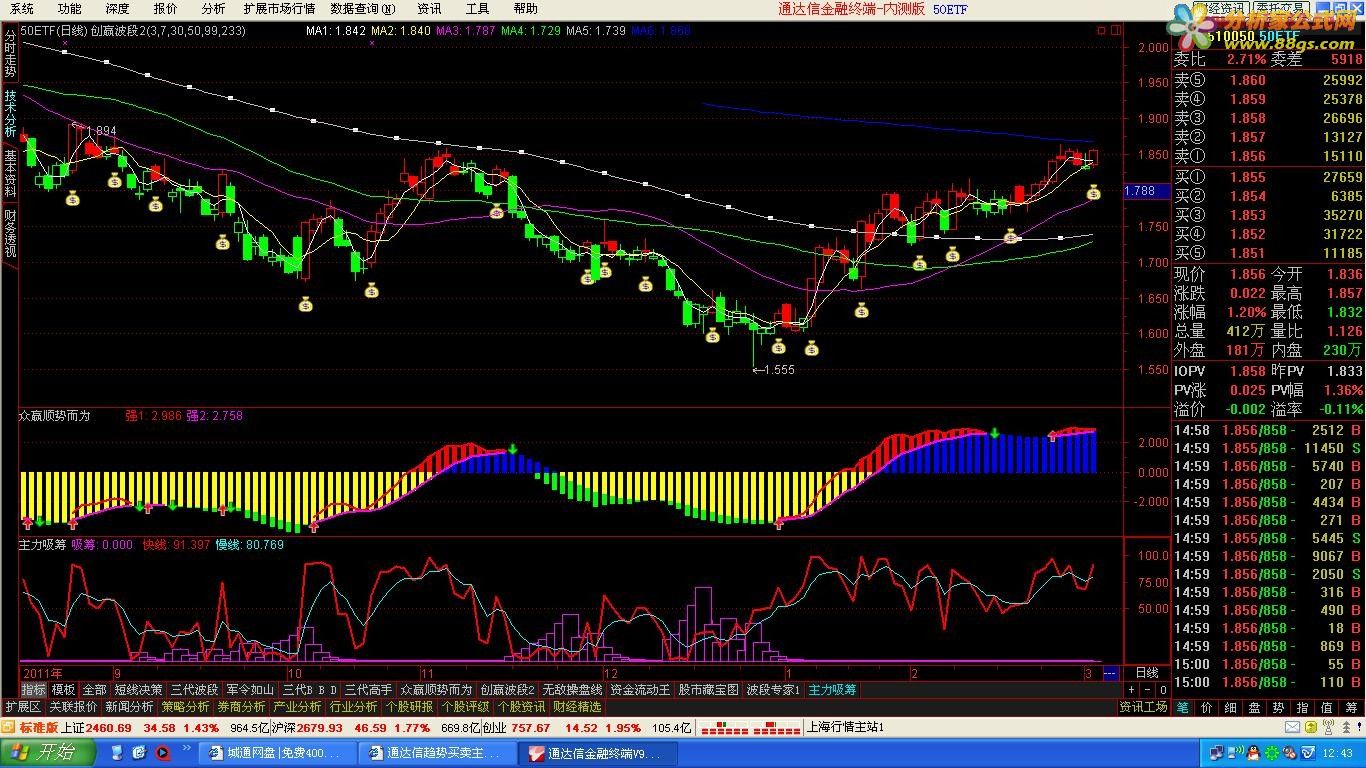
Task: Click the 买① price 1.855 row
Action: [x=1268, y=177]
